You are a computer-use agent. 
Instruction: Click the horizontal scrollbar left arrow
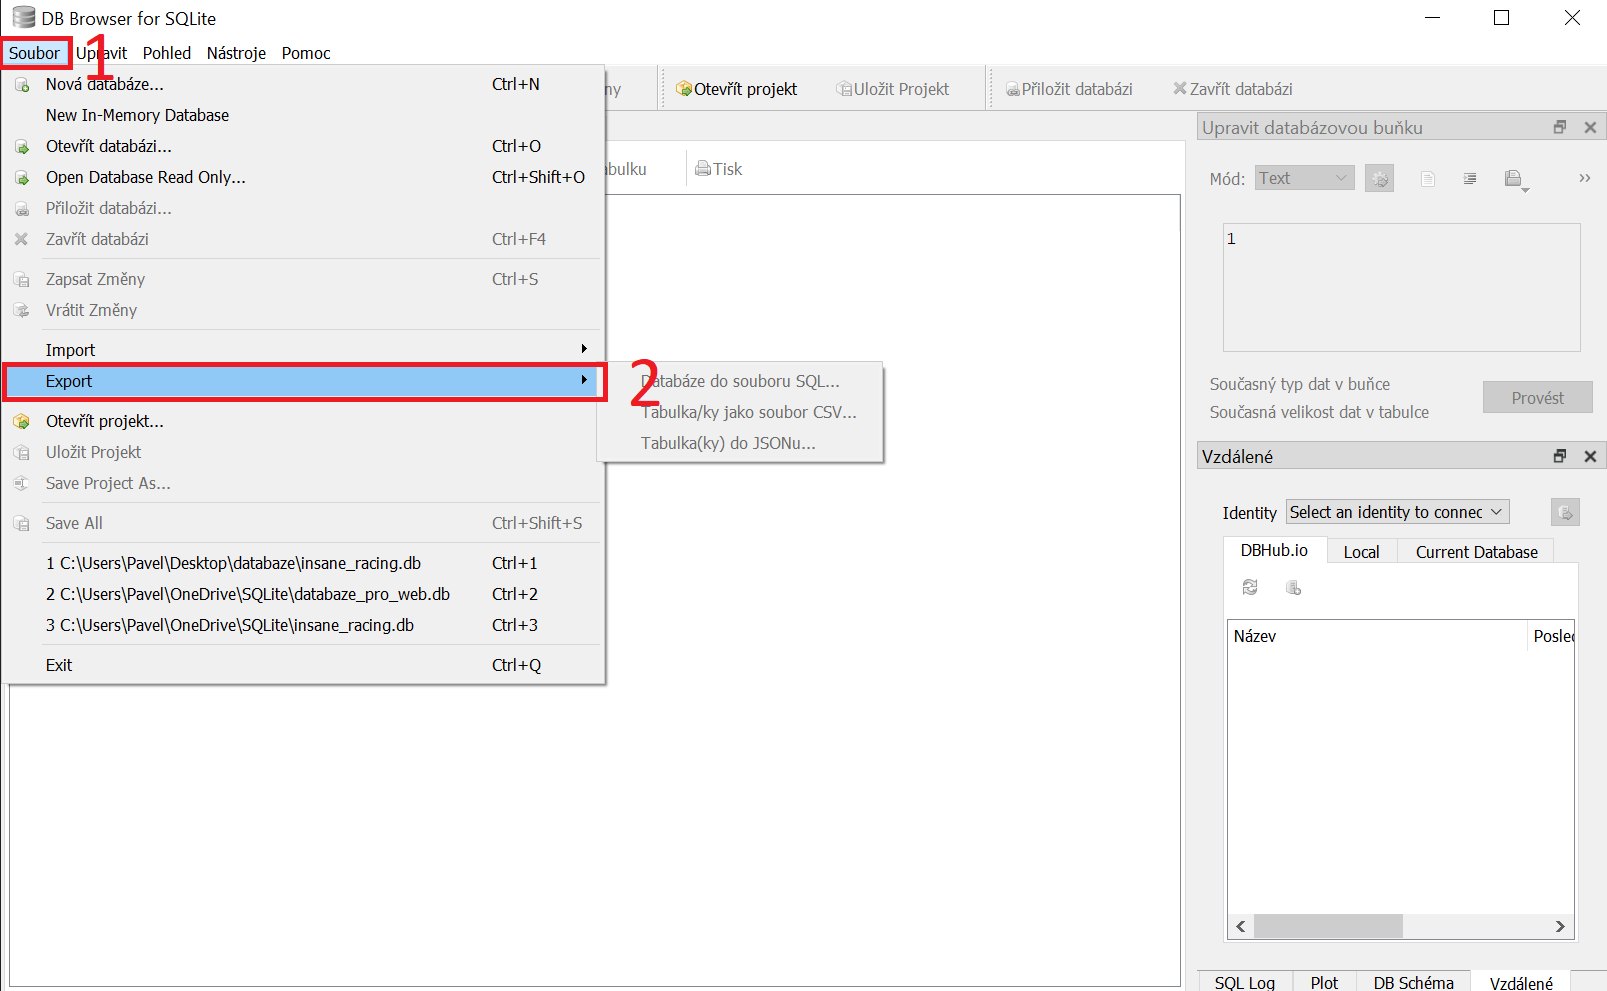[1241, 926]
